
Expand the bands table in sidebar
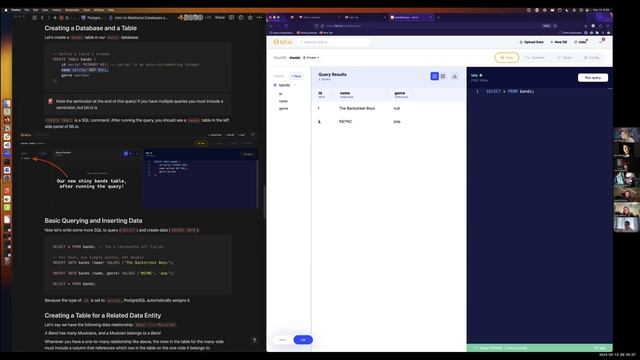tap(284, 85)
